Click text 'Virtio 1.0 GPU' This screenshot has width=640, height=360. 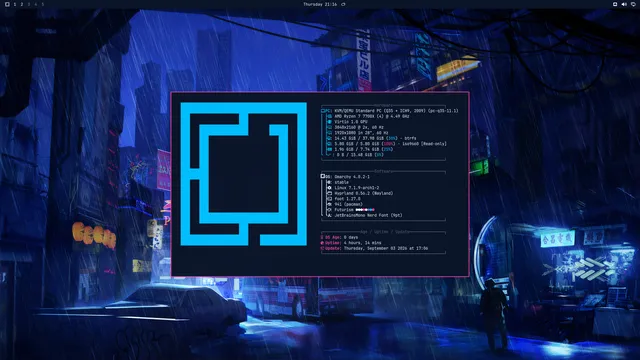point(351,122)
